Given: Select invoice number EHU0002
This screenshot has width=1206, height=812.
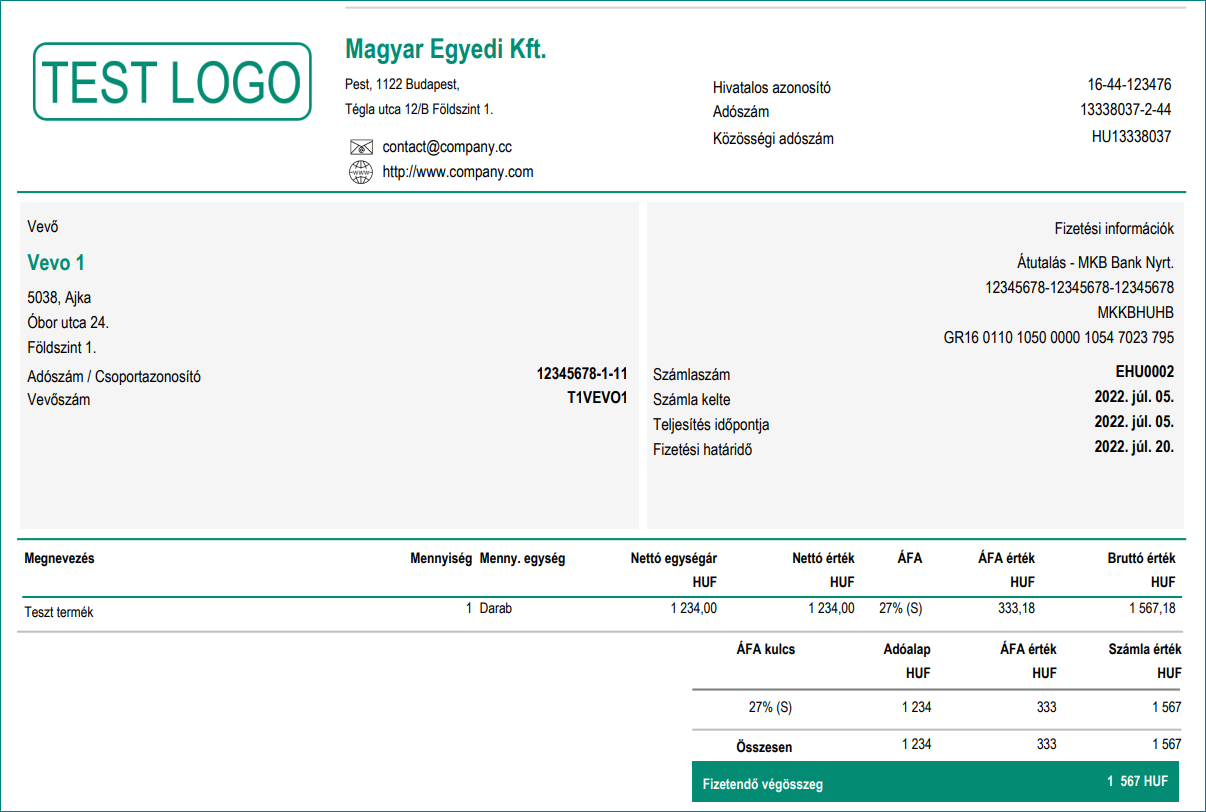Looking at the screenshot, I should pos(1145,372).
